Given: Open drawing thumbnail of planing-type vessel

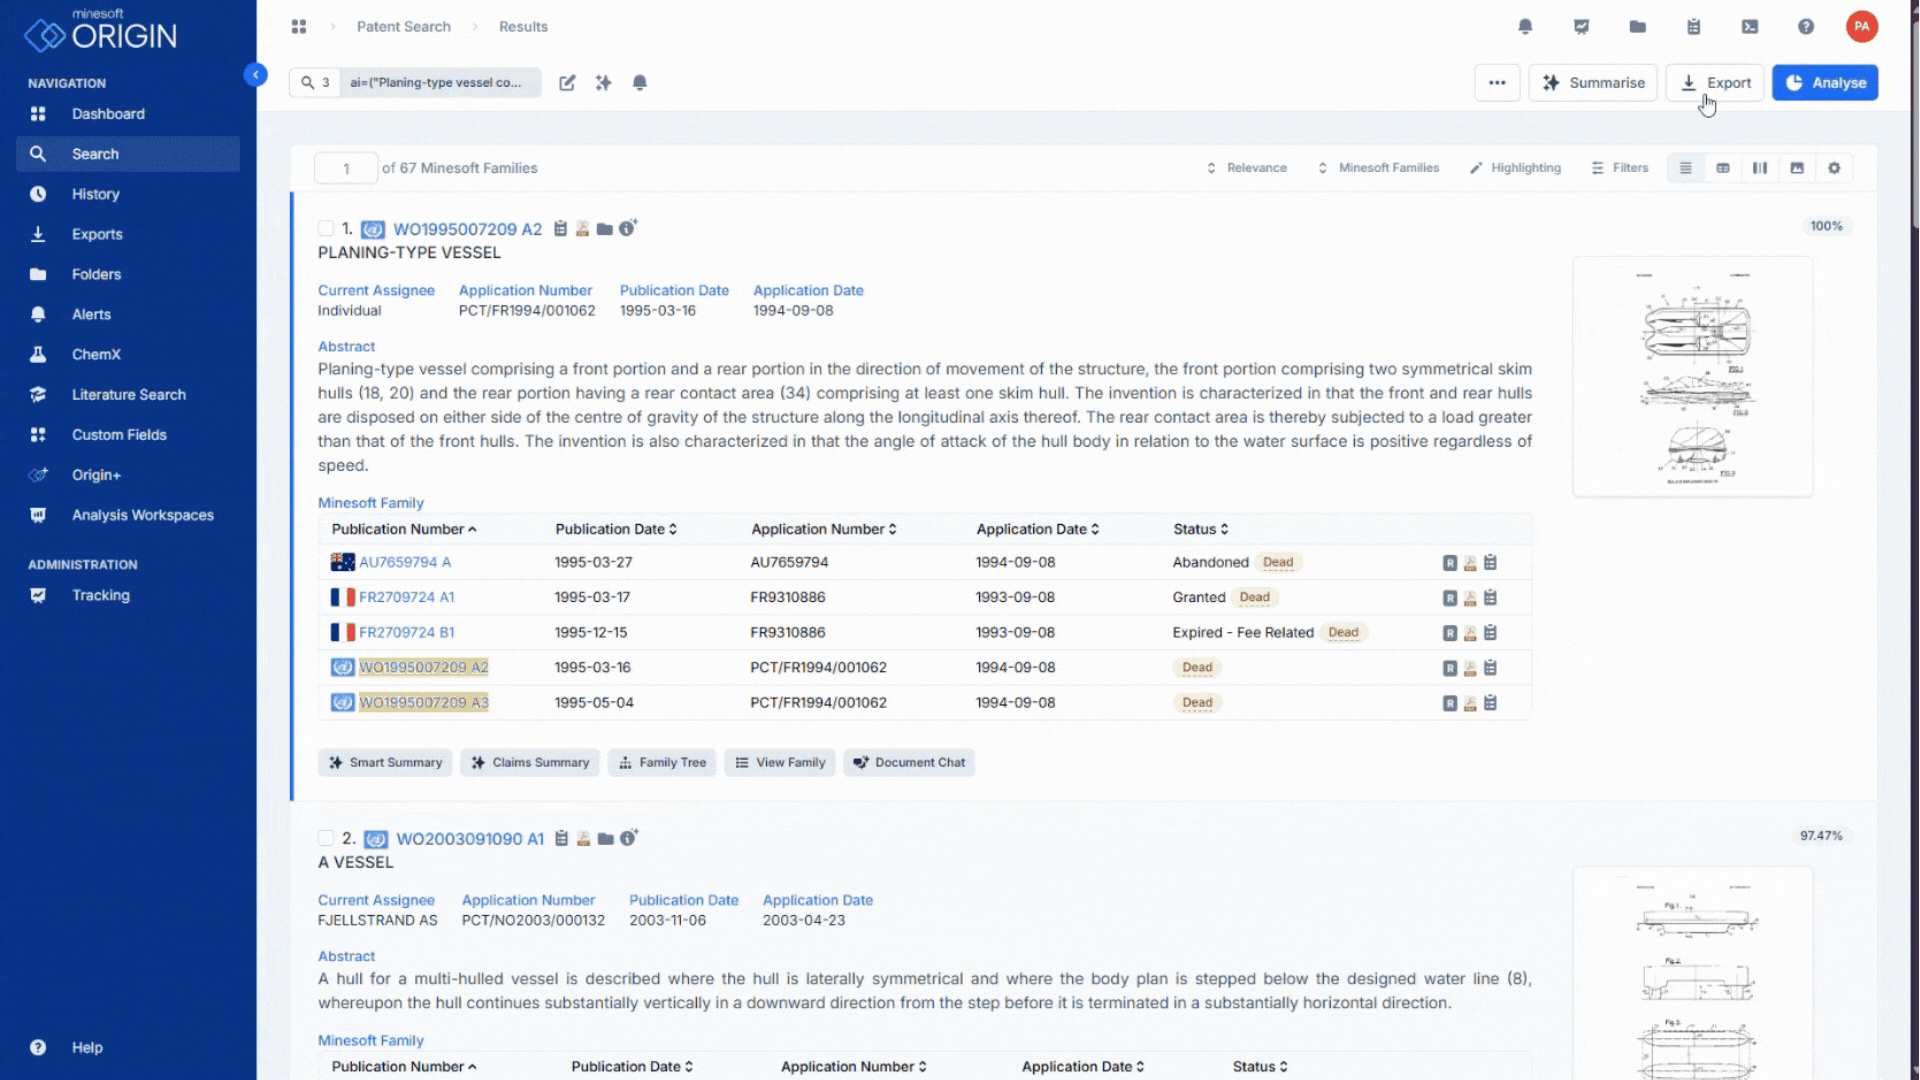Looking at the screenshot, I should point(1693,377).
